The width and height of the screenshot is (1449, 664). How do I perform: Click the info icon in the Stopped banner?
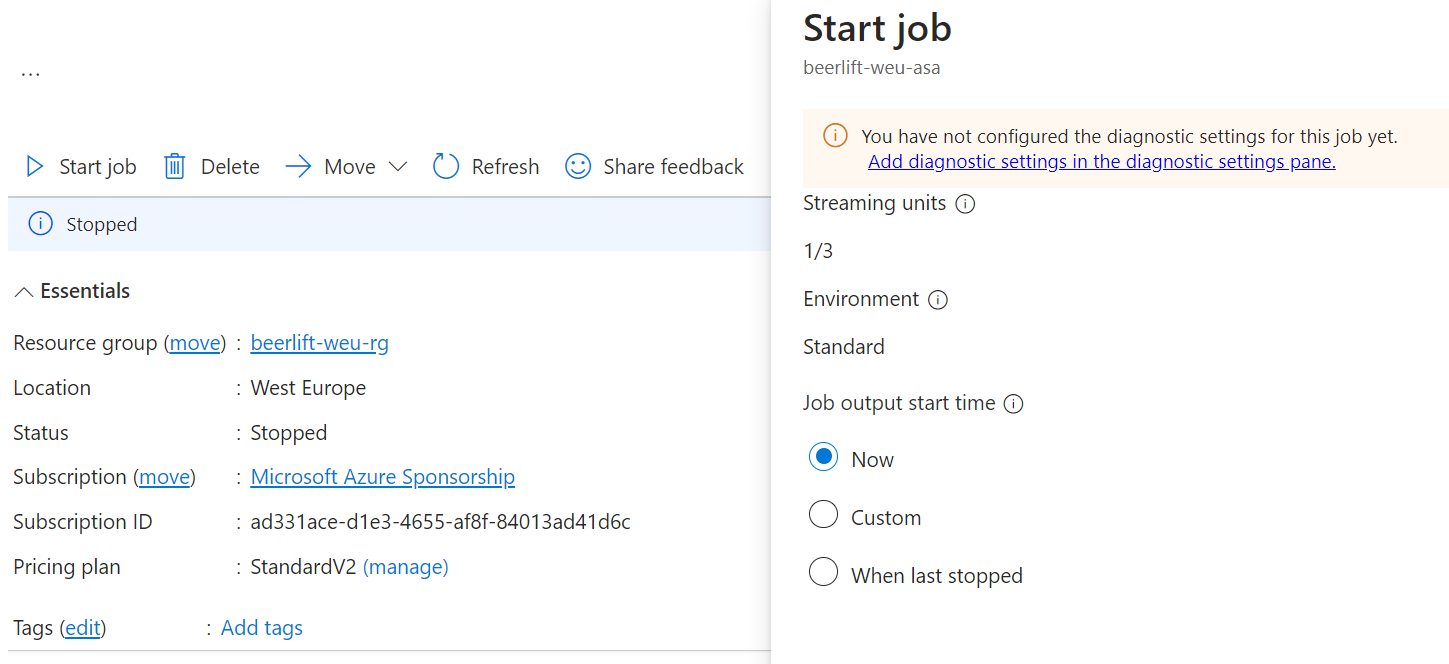(40, 223)
